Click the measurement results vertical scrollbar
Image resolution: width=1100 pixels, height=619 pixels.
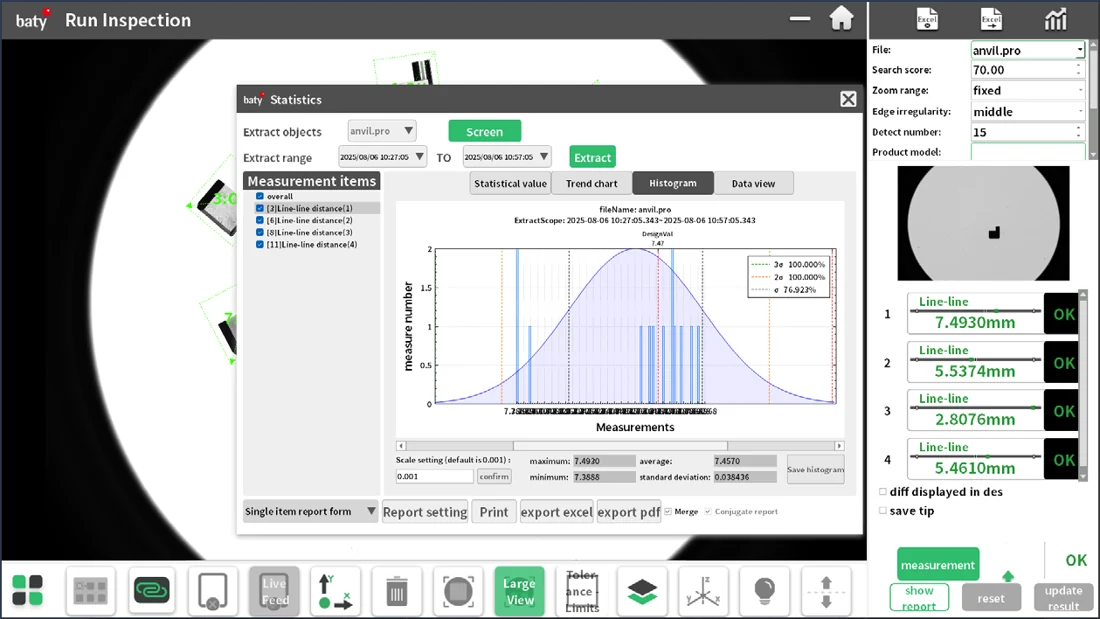point(1082,385)
